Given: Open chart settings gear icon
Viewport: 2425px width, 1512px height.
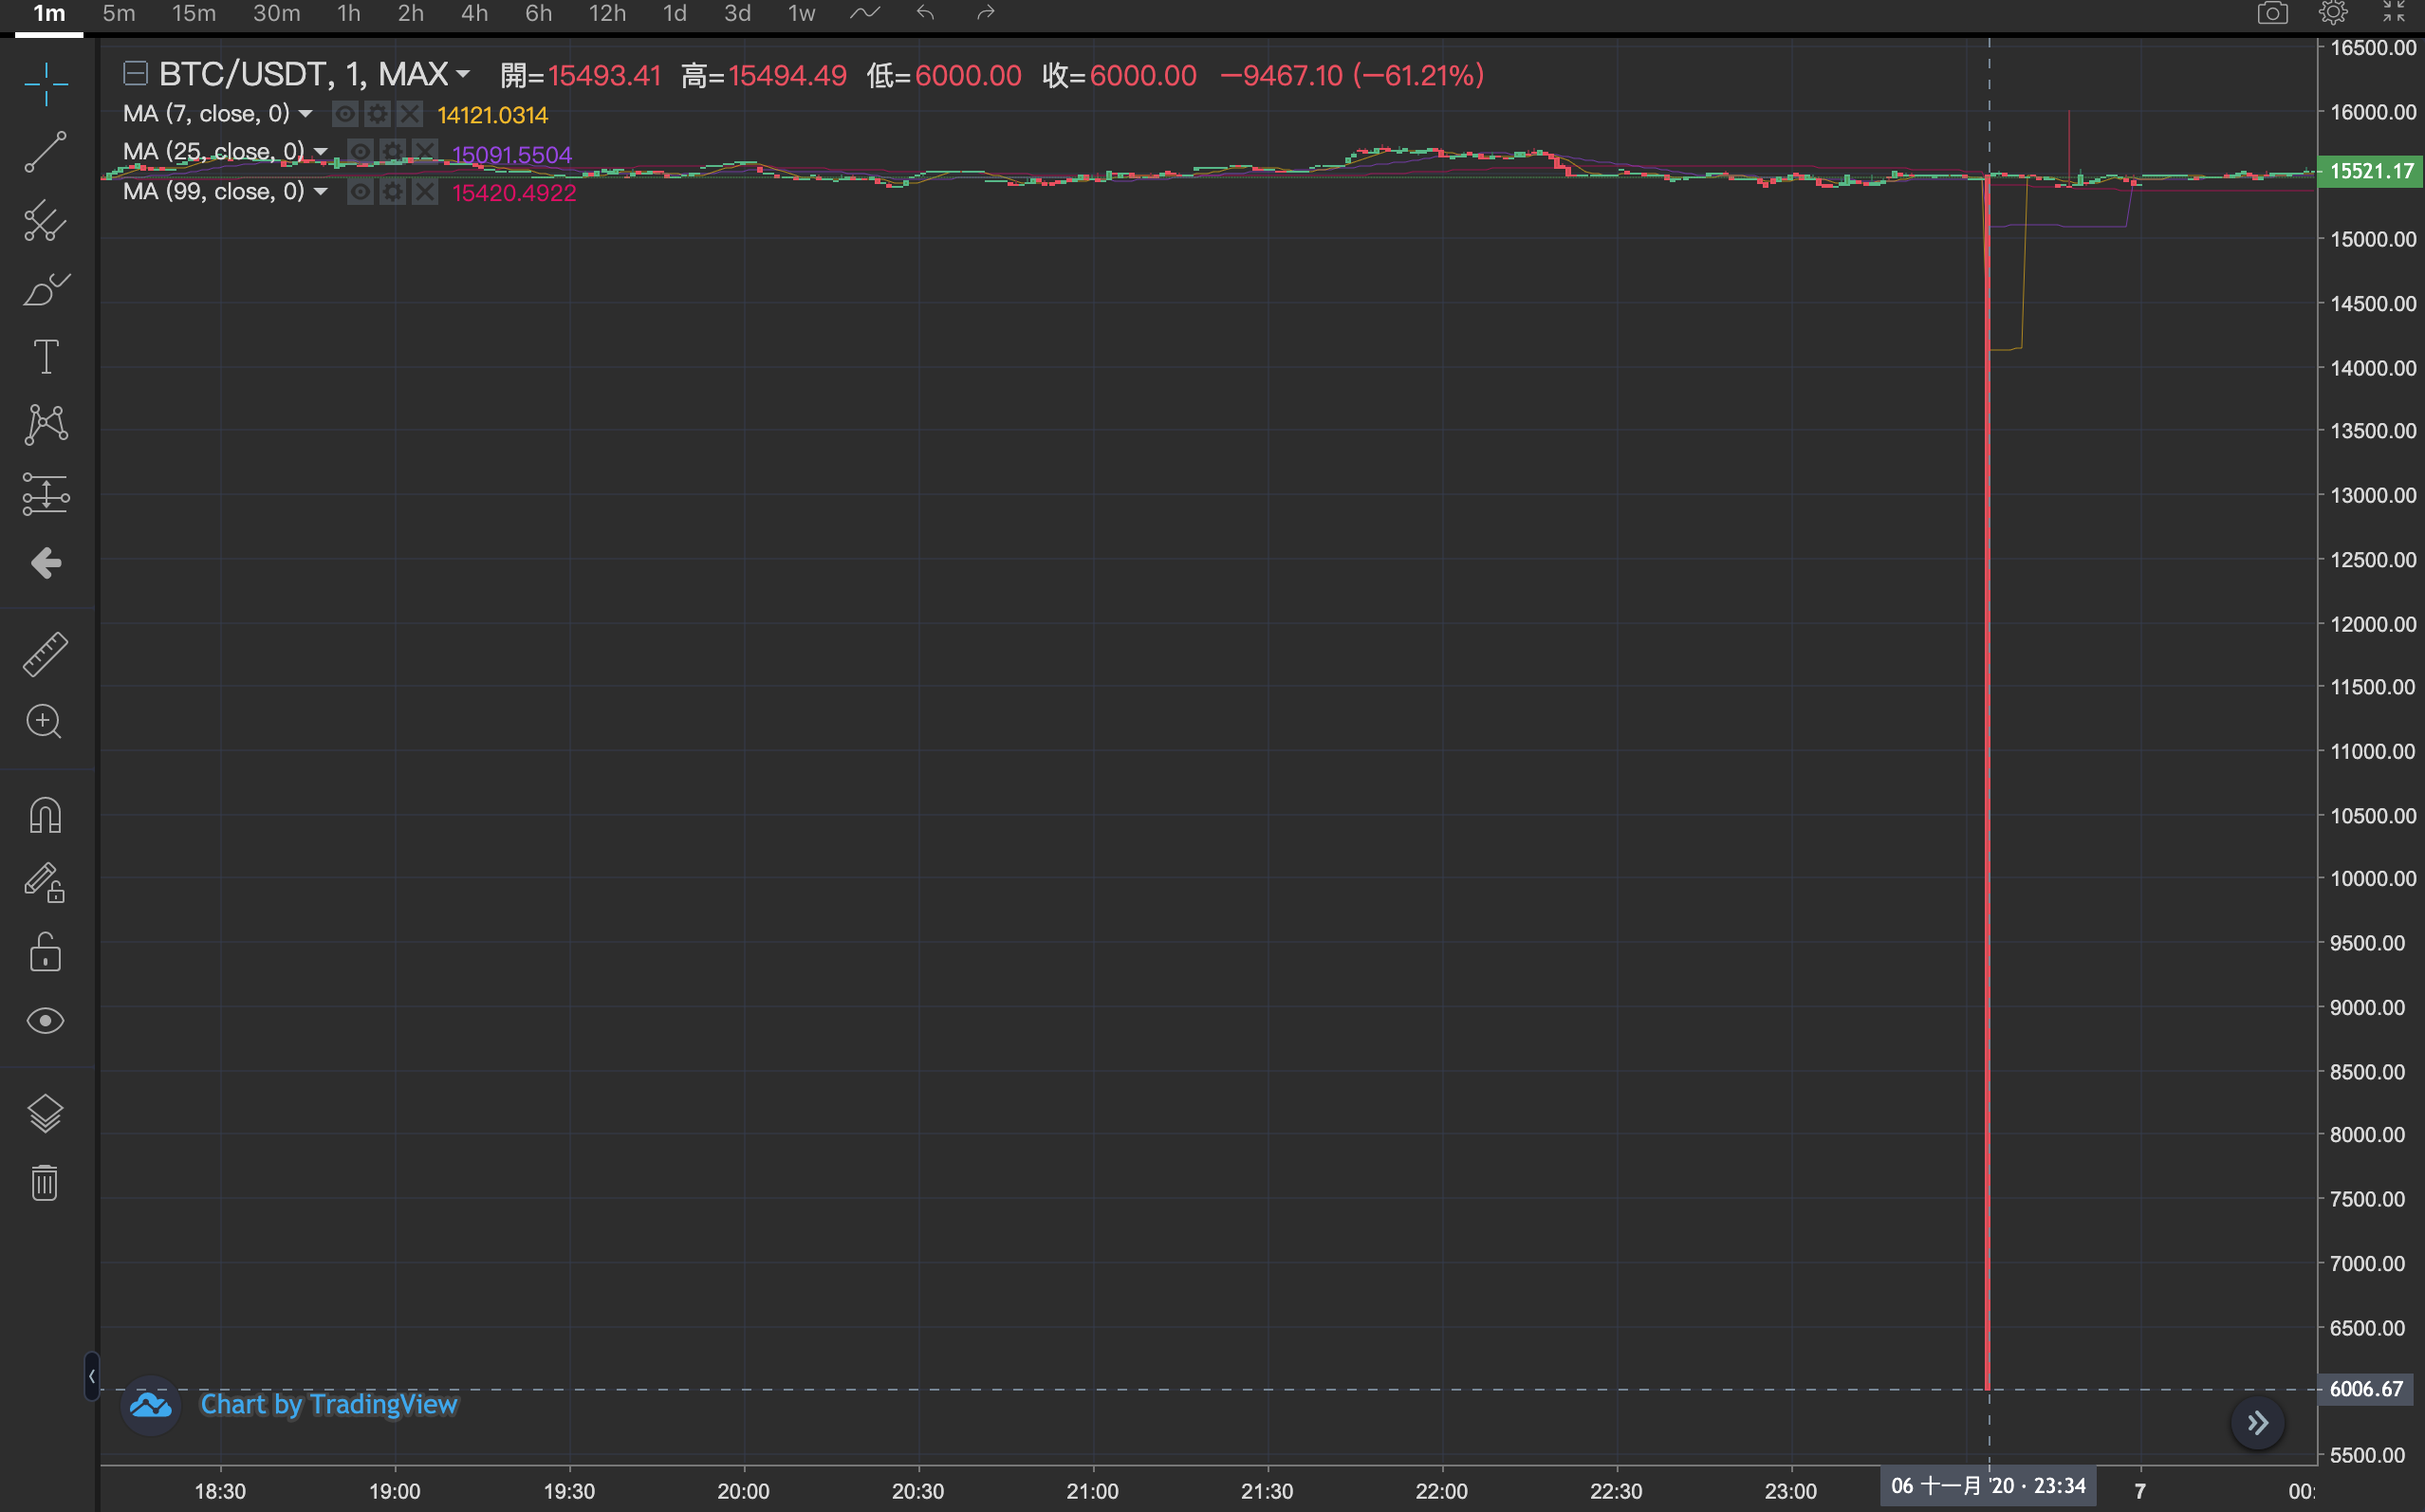Looking at the screenshot, I should click(x=2333, y=13).
